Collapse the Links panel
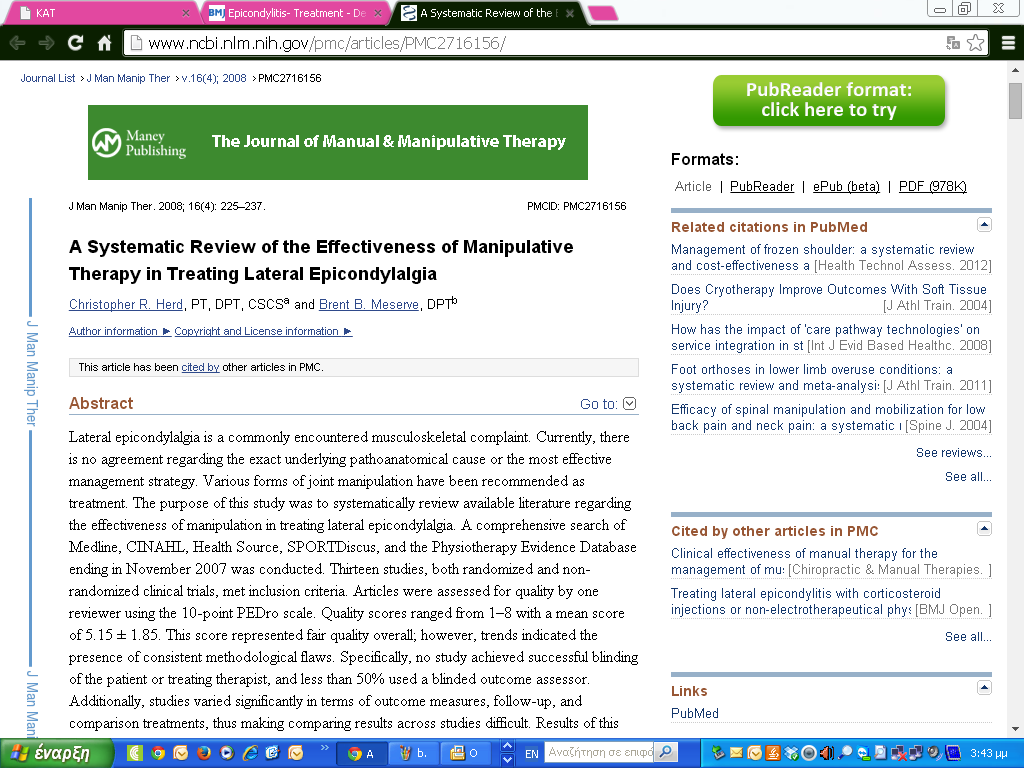Screen dimensions: 1024x768 click(984, 688)
